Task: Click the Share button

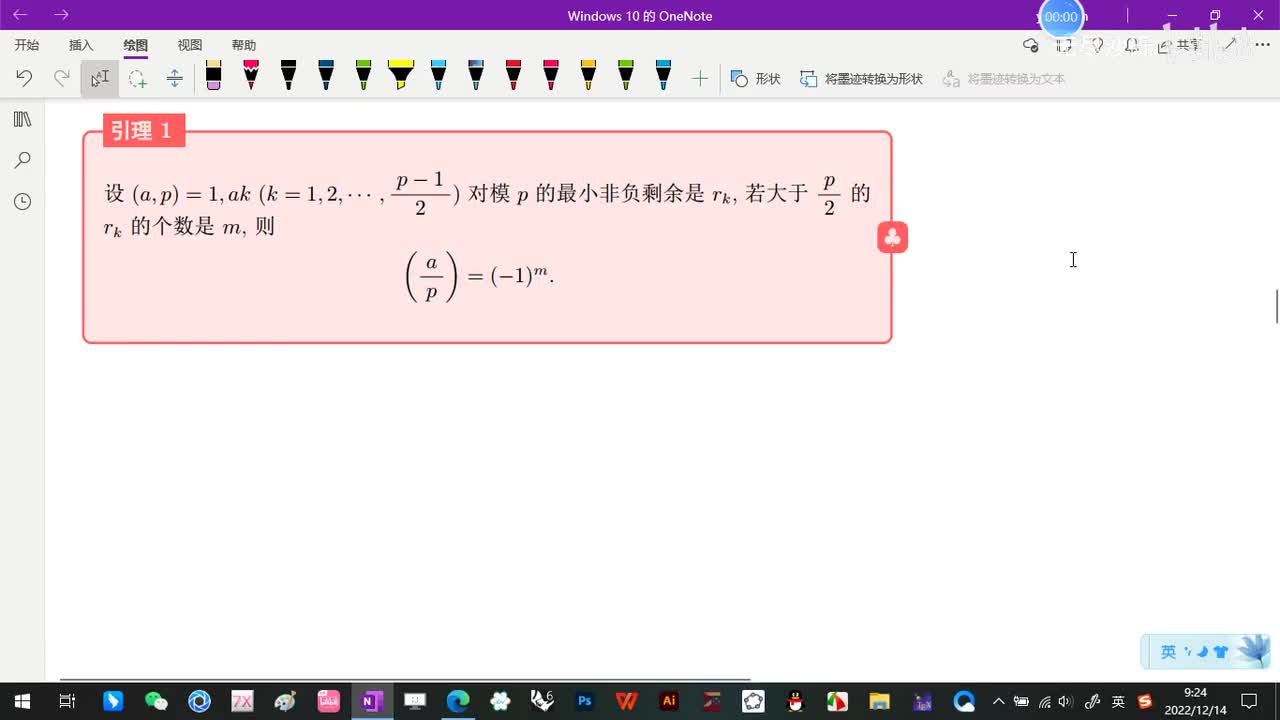Action: click(x=1179, y=45)
